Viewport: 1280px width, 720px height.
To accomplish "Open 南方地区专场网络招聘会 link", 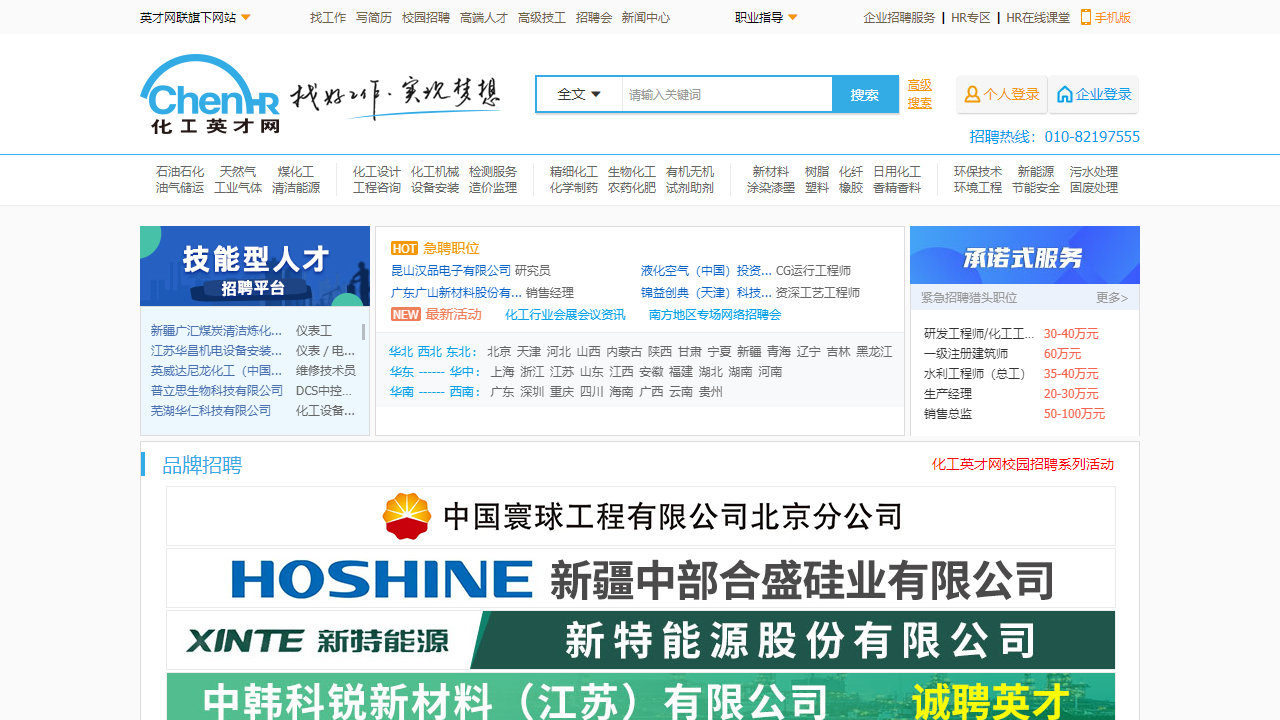I will click(x=715, y=315).
